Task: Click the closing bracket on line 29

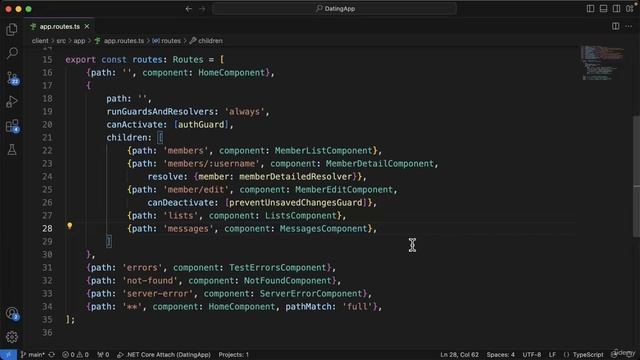Action: tap(109, 242)
